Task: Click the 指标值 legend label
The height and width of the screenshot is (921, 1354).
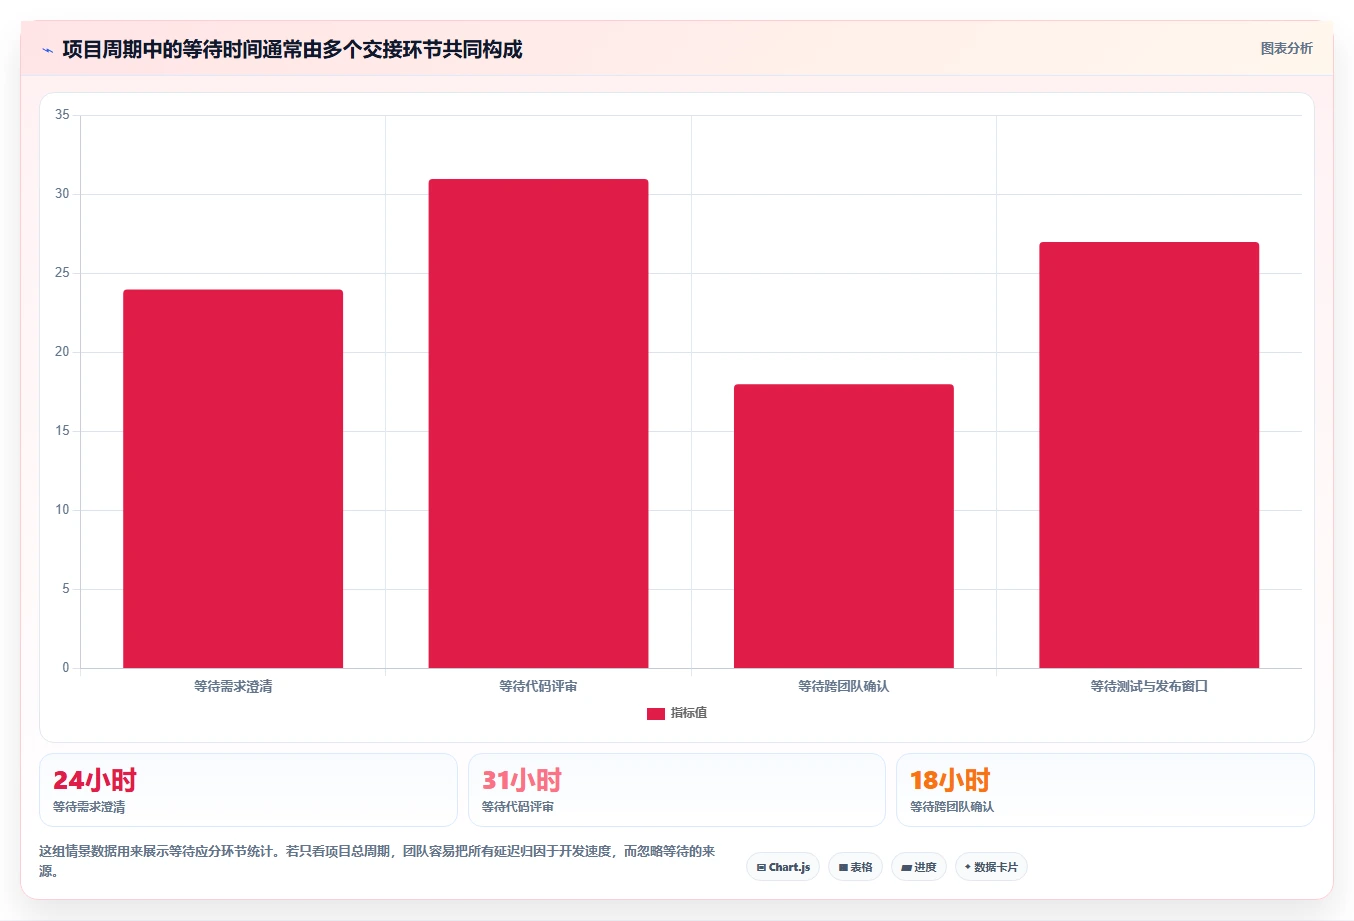Action: (689, 713)
